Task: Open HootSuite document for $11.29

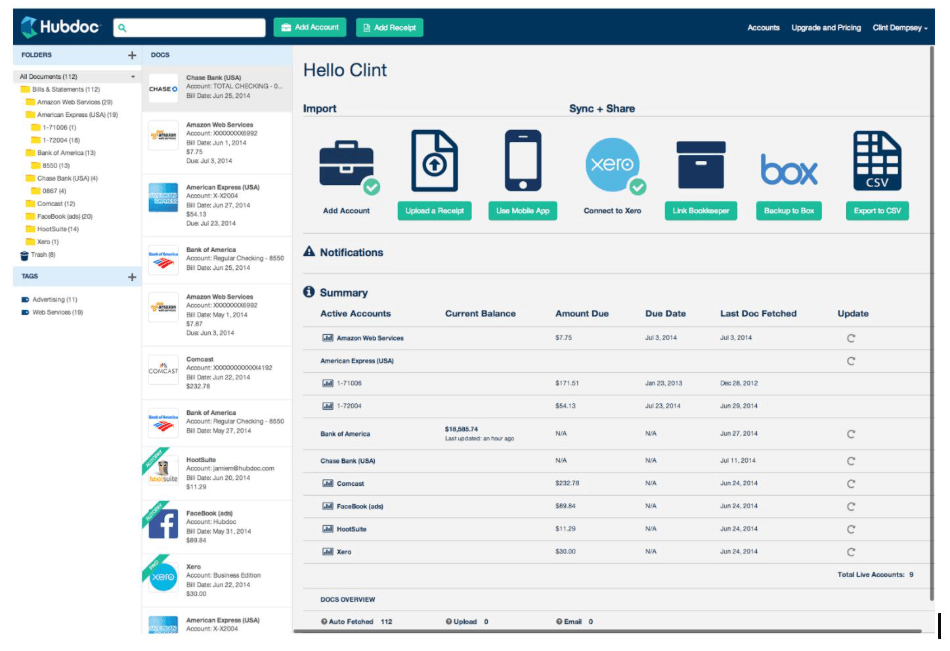Action: (217, 473)
